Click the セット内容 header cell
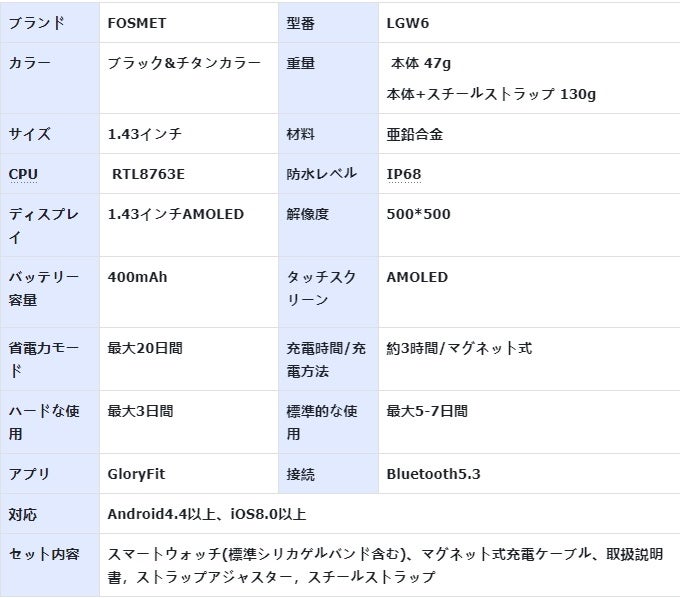This screenshot has width=680, height=598. pyautogui.click(x=50, y=565)
